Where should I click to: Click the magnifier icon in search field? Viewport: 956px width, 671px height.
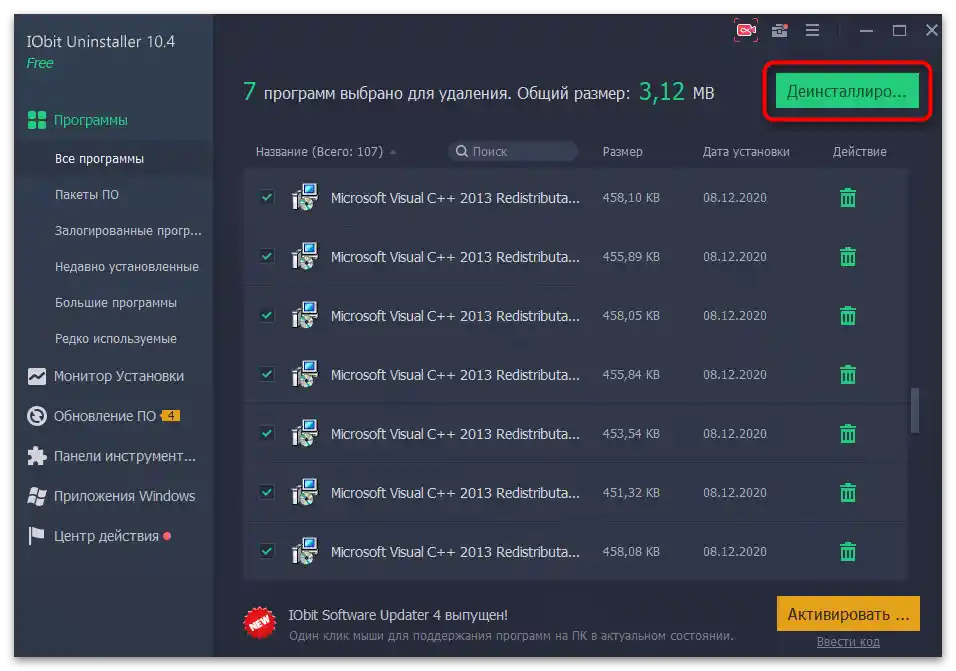462,151
